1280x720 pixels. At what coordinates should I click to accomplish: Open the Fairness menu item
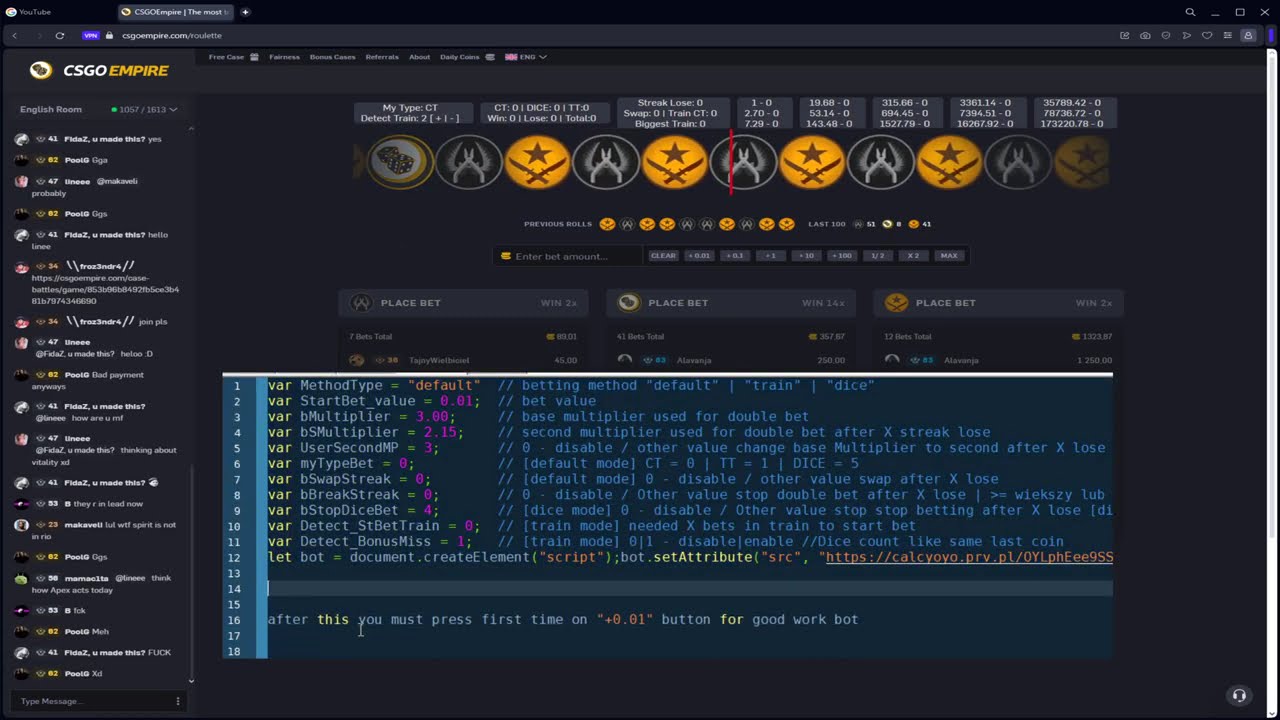pyautogui.click(x=284, y=57)
